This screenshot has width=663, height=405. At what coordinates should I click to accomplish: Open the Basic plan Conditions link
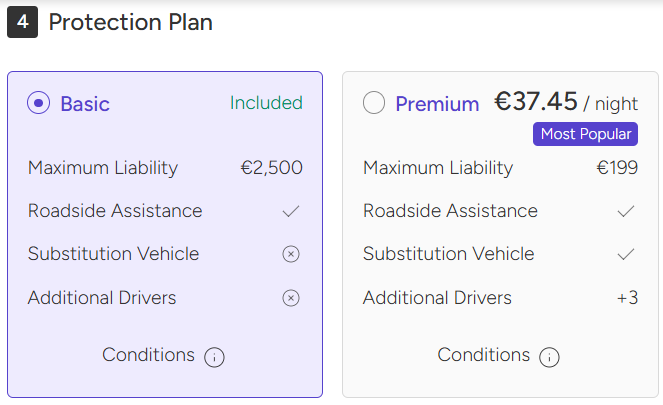(x=148, y=355)
